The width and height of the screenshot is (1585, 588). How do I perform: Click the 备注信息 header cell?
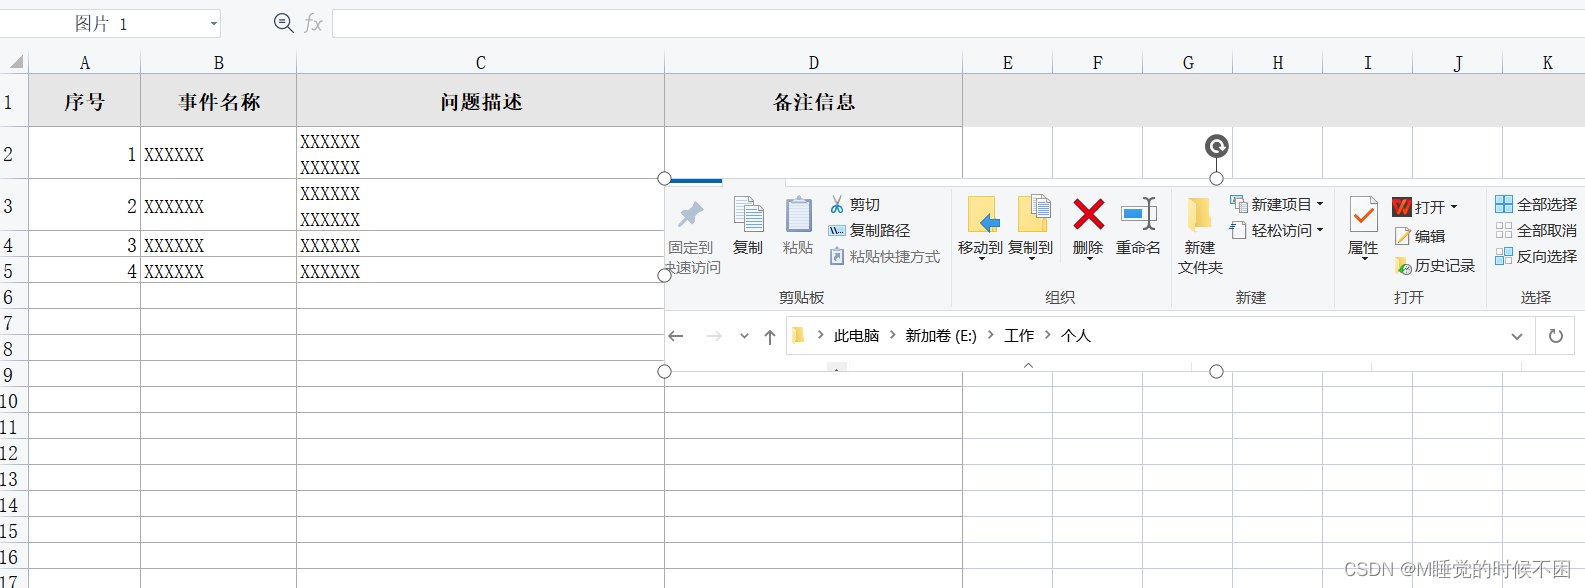click(814, 101)
